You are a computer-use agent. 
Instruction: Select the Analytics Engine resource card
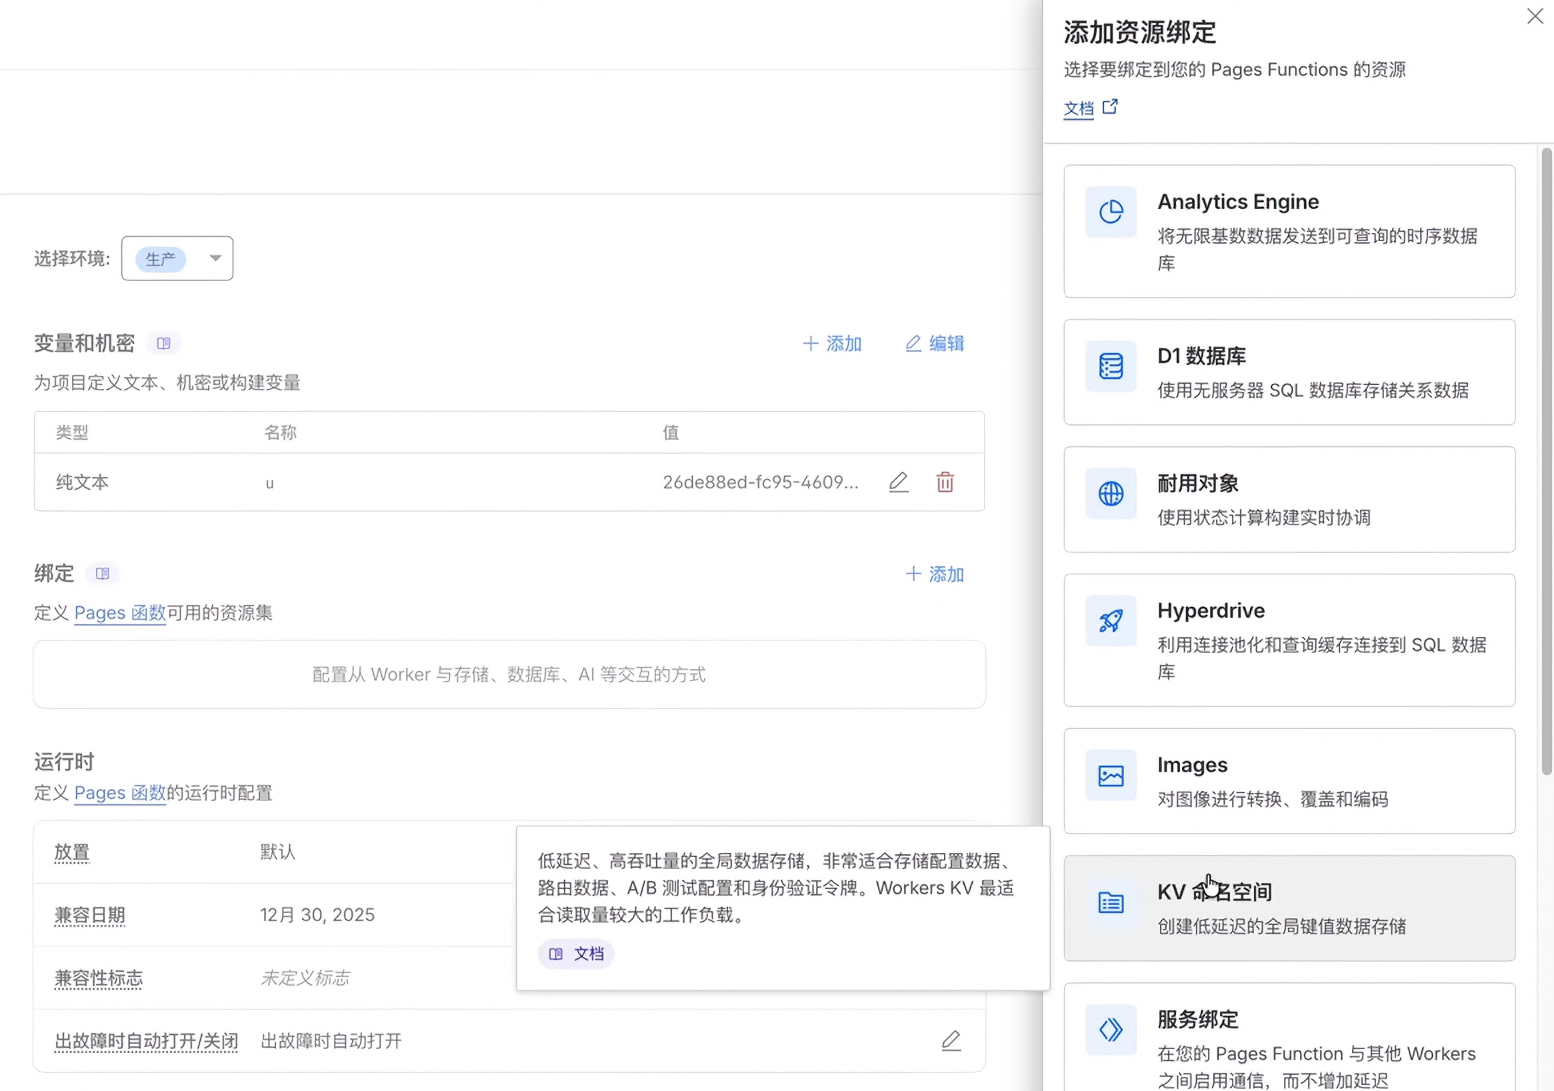tap(1289, 231)
